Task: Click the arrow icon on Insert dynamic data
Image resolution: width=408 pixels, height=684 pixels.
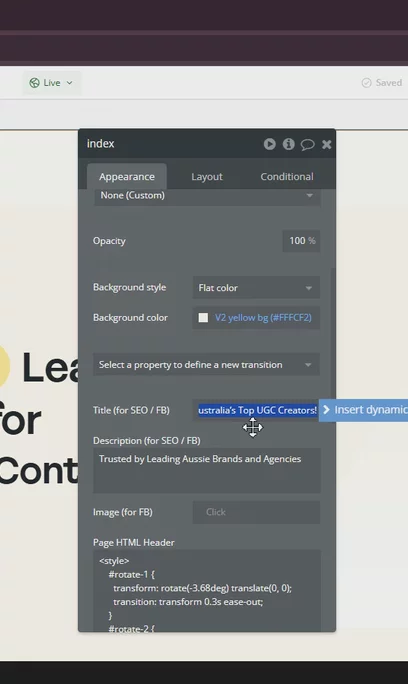Action: click(x=326, y=410)
